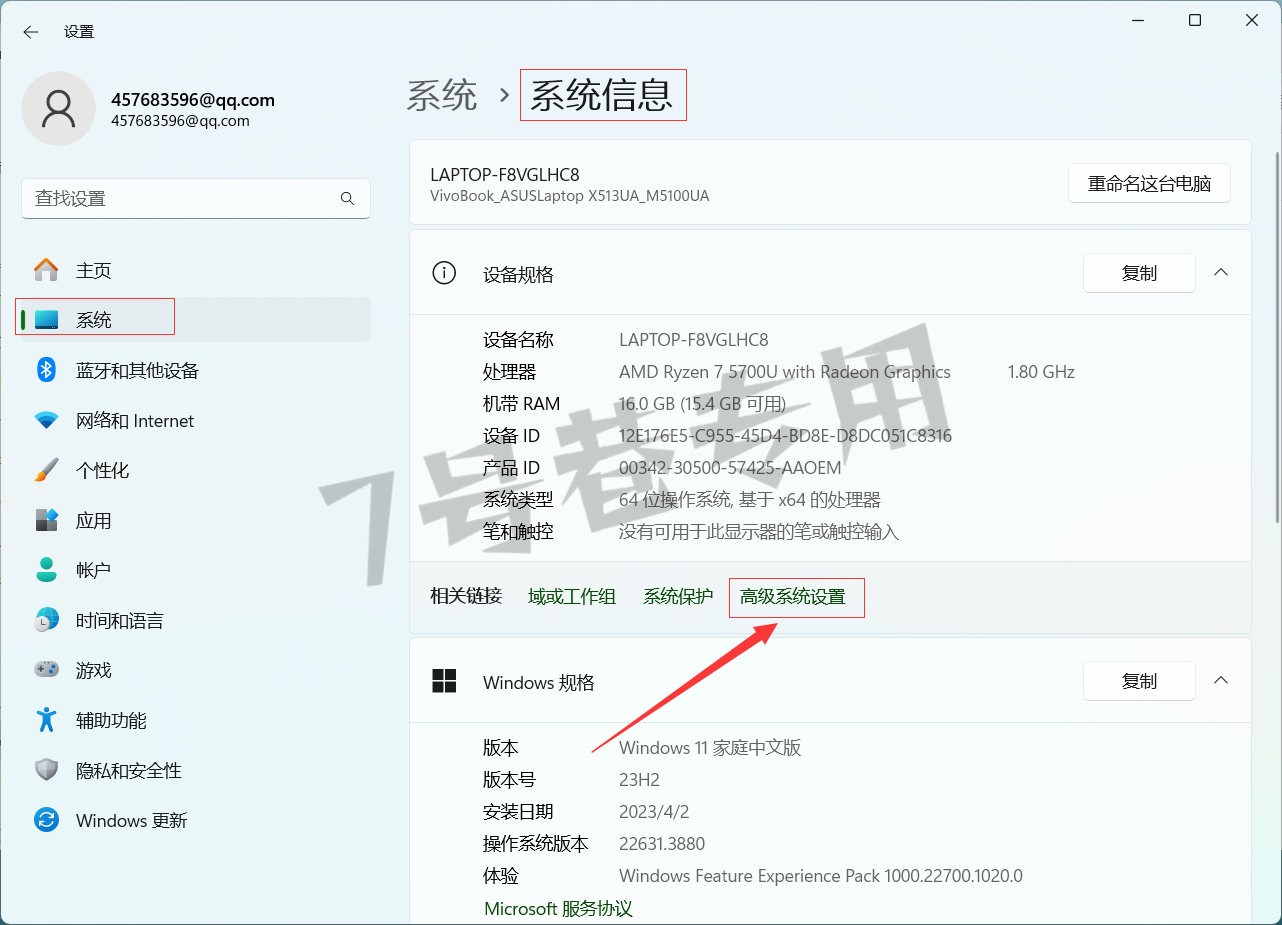Click the info icon beside 设备规格
1282x925 pixels.
(443, 273)
